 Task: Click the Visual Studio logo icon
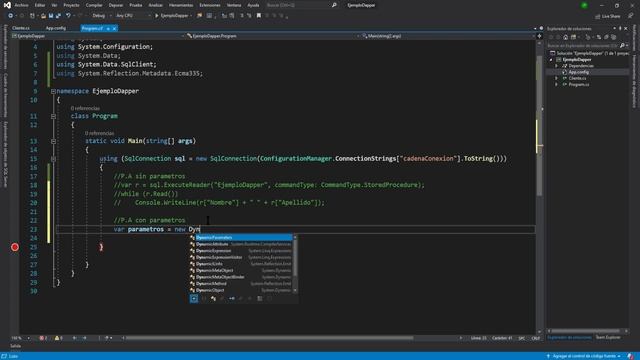point(7,5)
